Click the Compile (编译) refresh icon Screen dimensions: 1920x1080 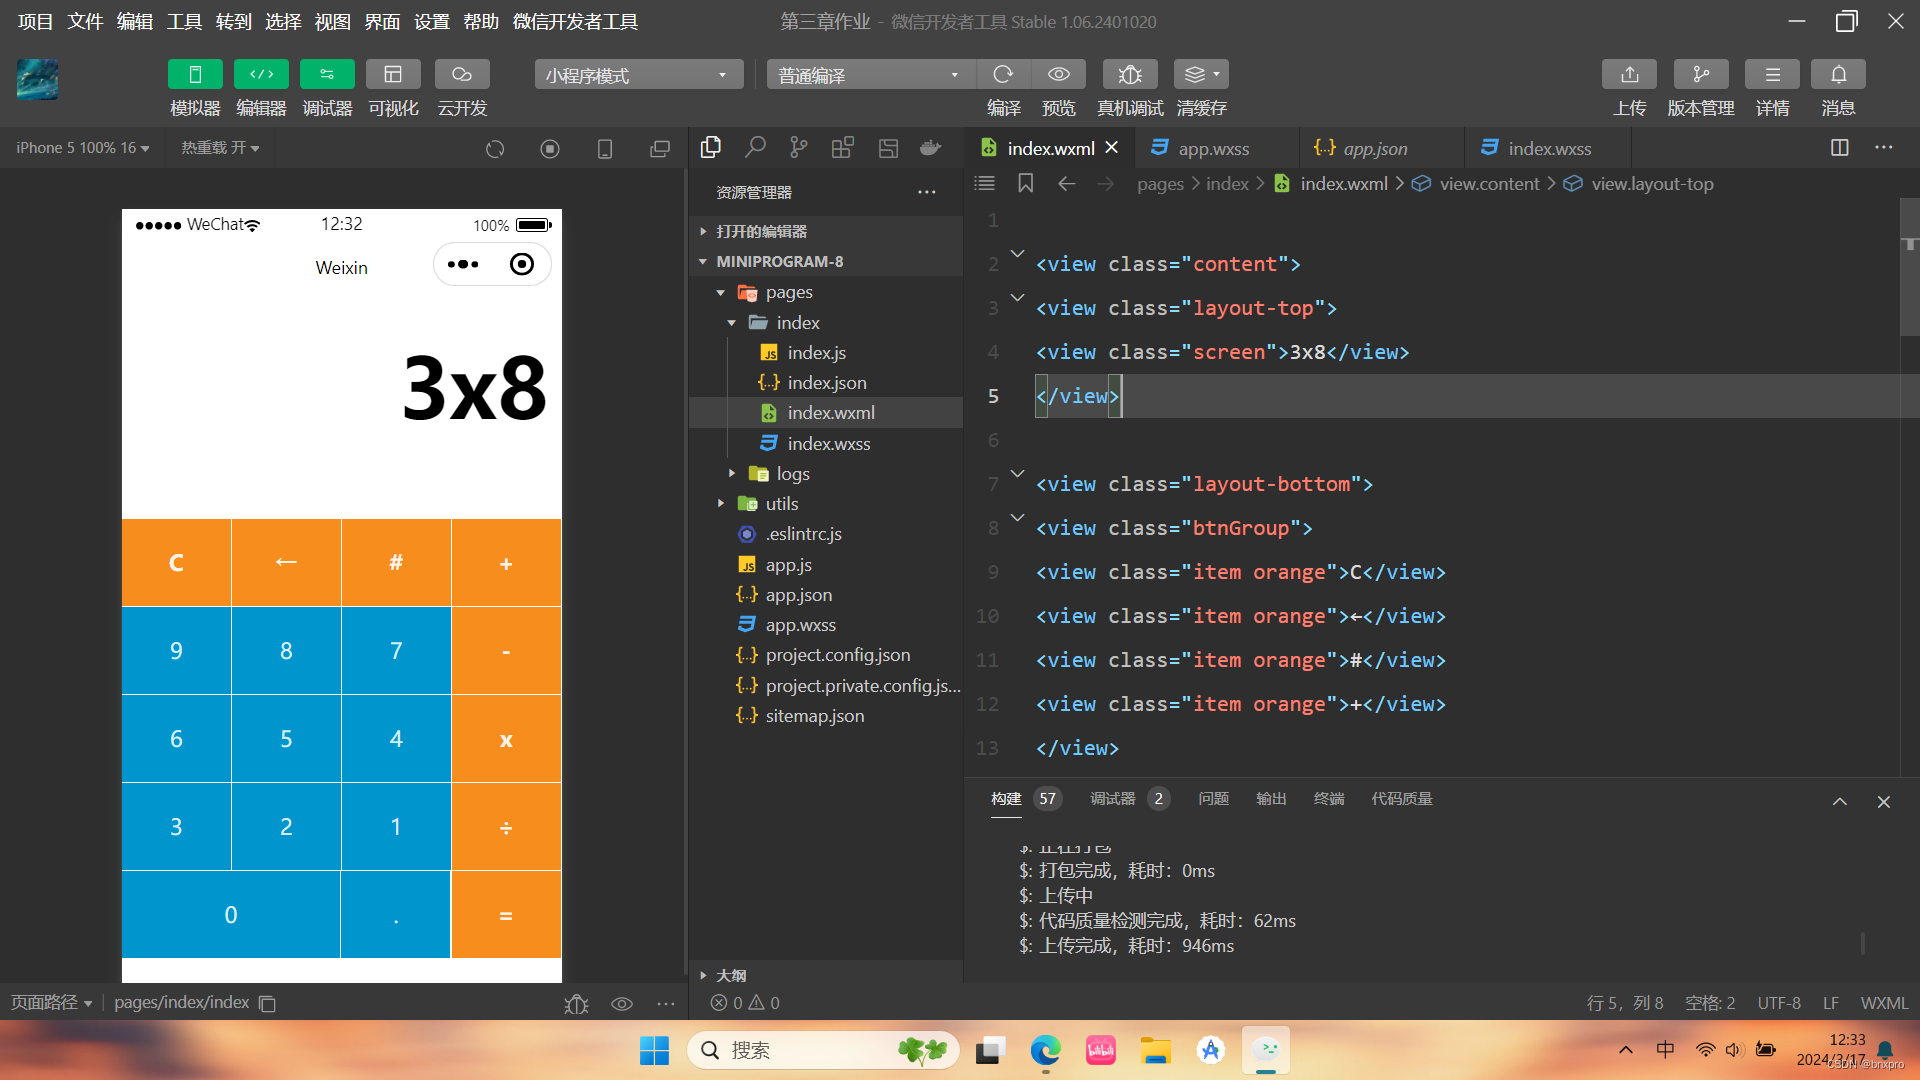point(1003,75)
